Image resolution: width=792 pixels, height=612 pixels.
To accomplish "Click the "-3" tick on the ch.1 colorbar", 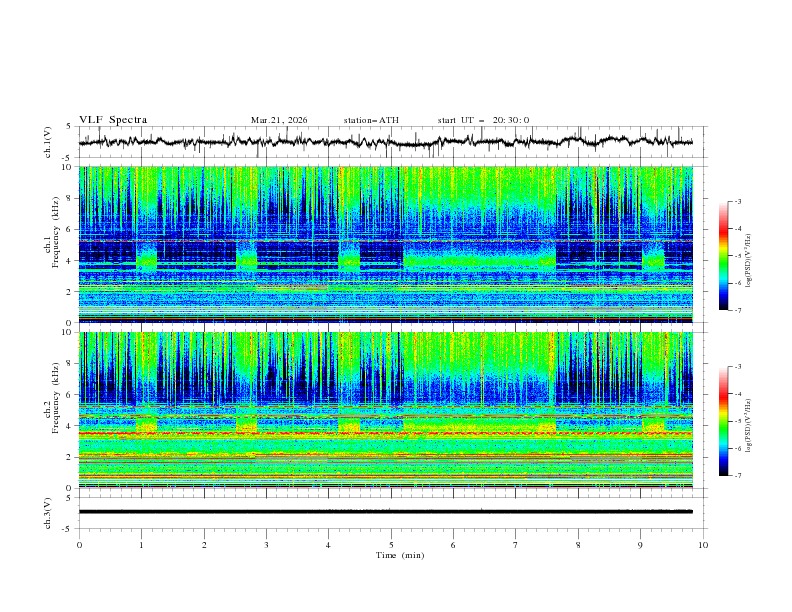I will [x=737, y=201].
